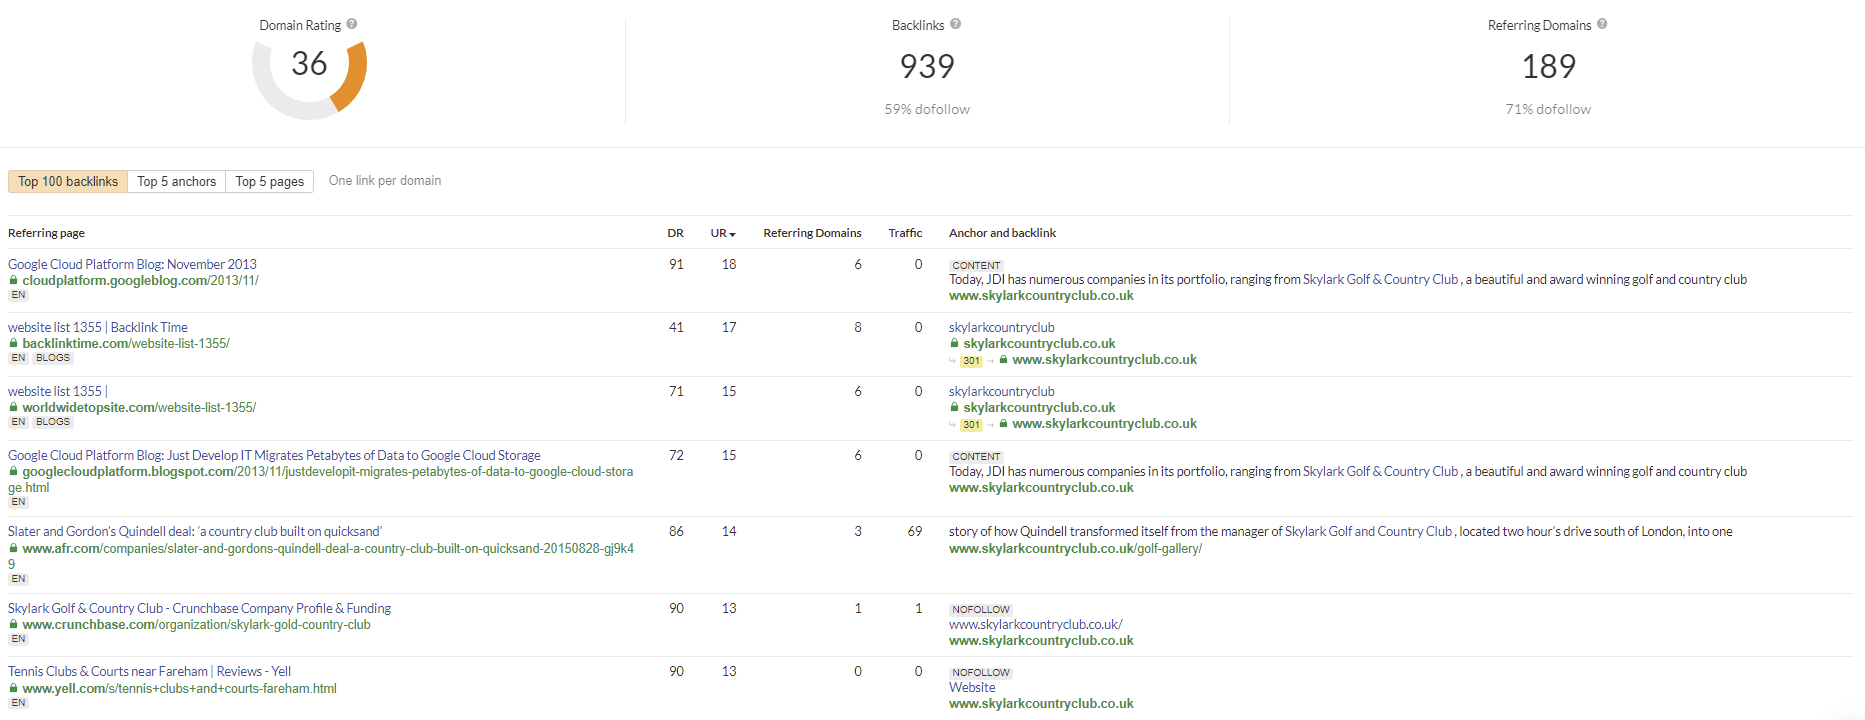Click the CONTENT tag in the blogspot.com row
This screenshot has width=1865, height=720.
click(976, 457)
